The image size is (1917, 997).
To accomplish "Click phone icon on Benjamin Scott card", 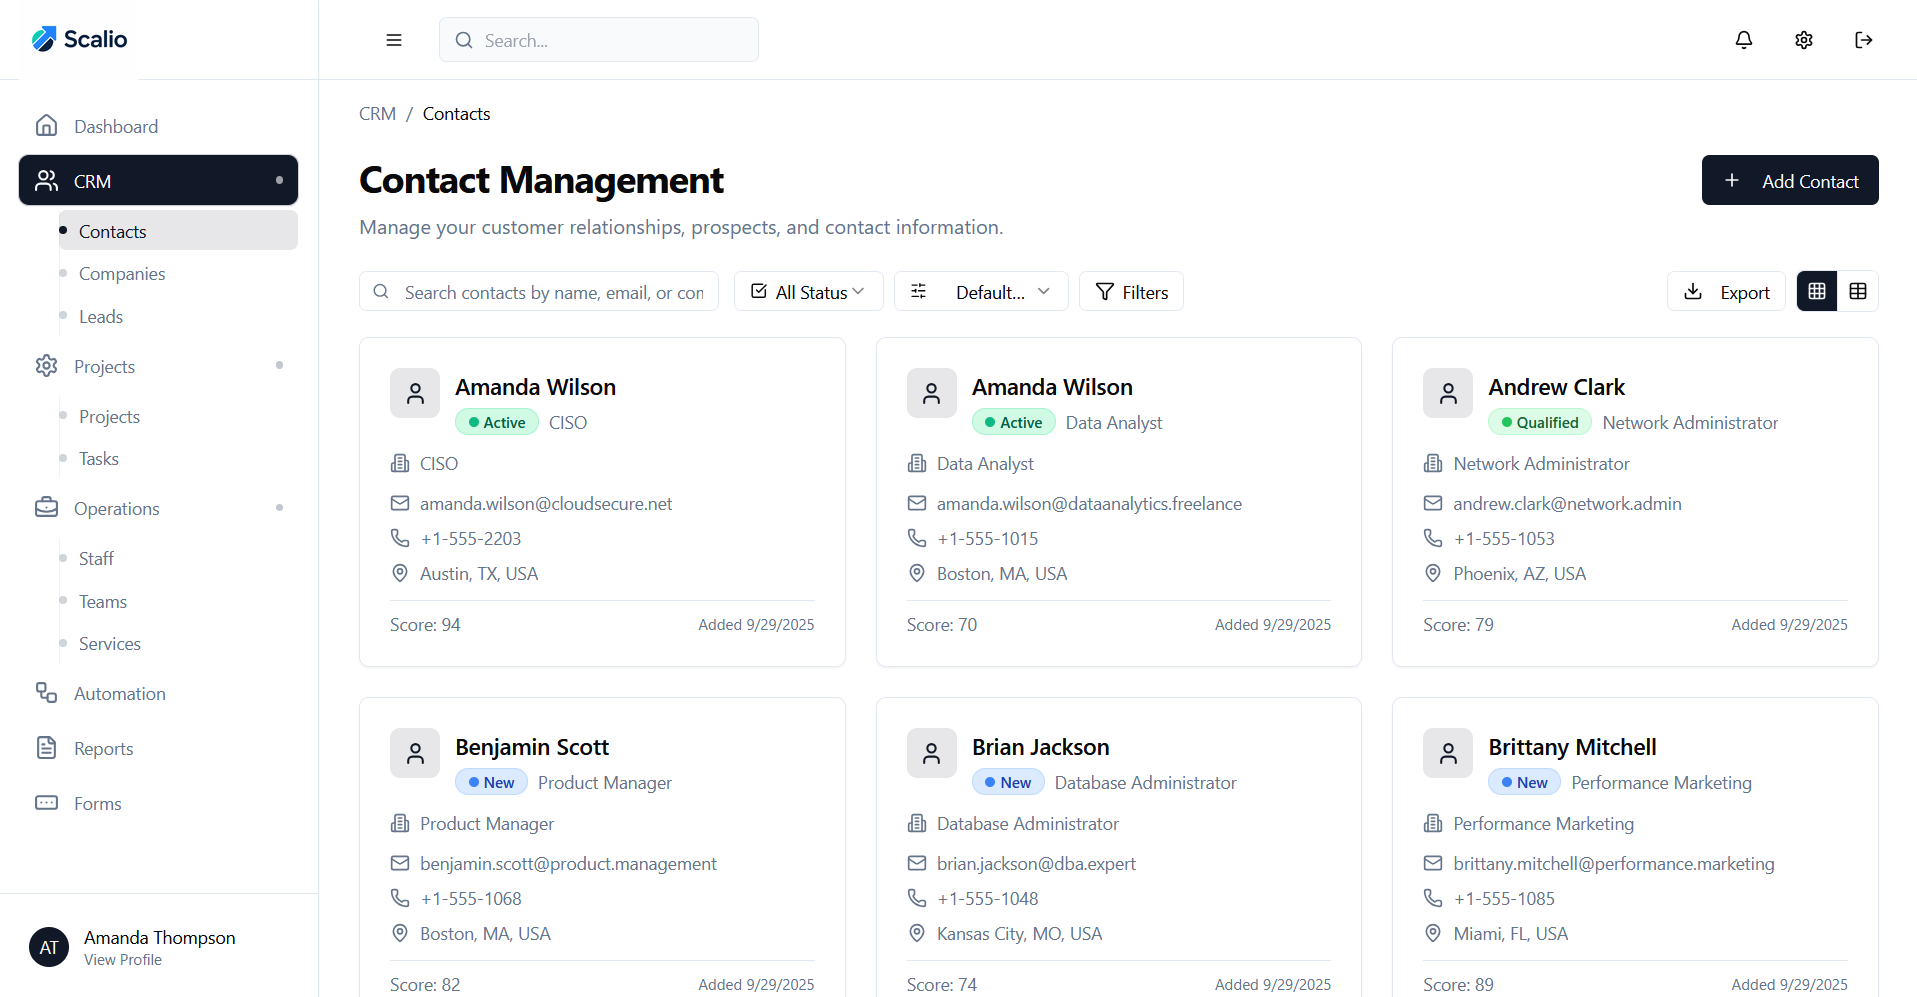I will (400, 898).
